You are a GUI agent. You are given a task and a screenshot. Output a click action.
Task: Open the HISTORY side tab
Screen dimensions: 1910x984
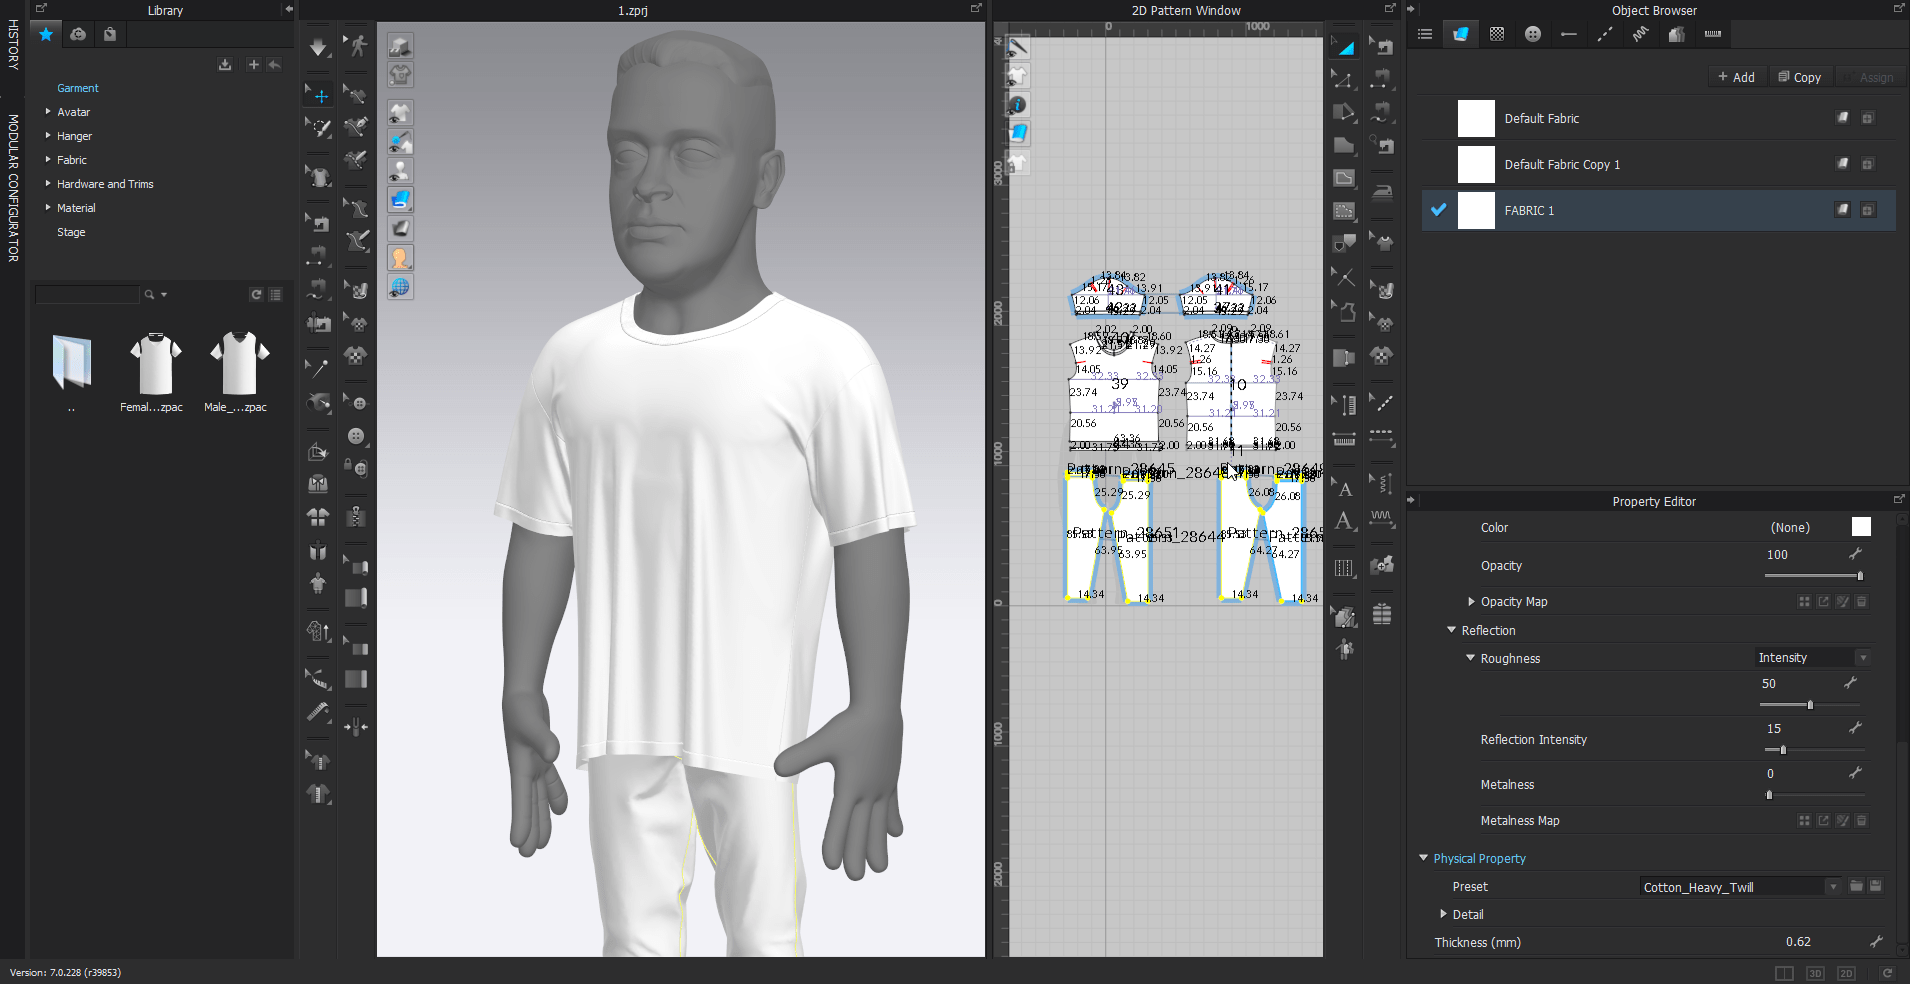click(13, 44)
